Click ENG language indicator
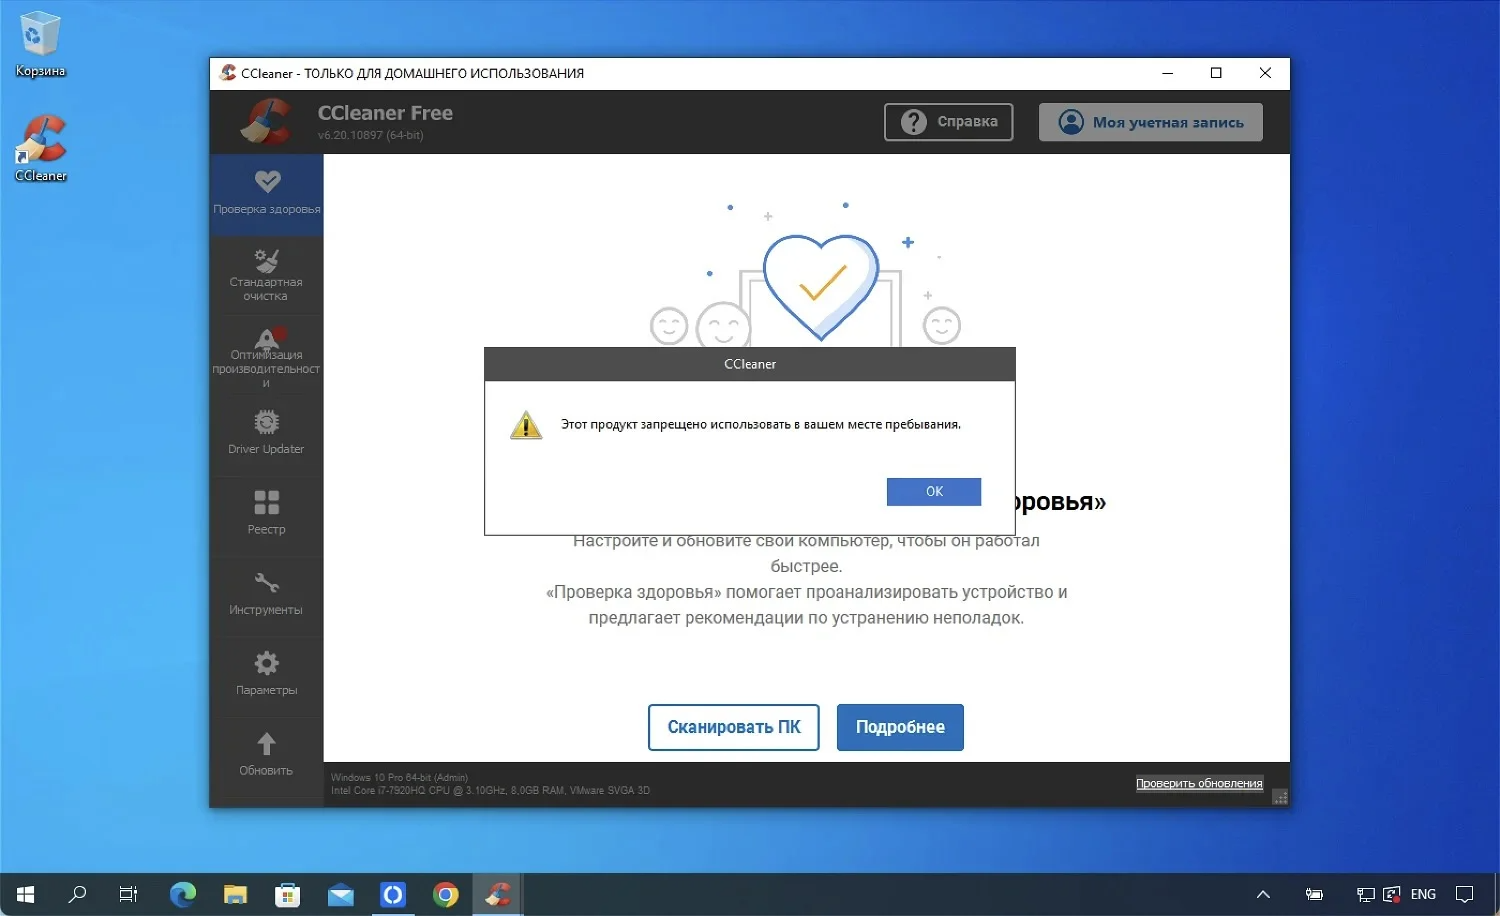The width and height of the screenshot is (1500, 916). tap(1423, 894)
